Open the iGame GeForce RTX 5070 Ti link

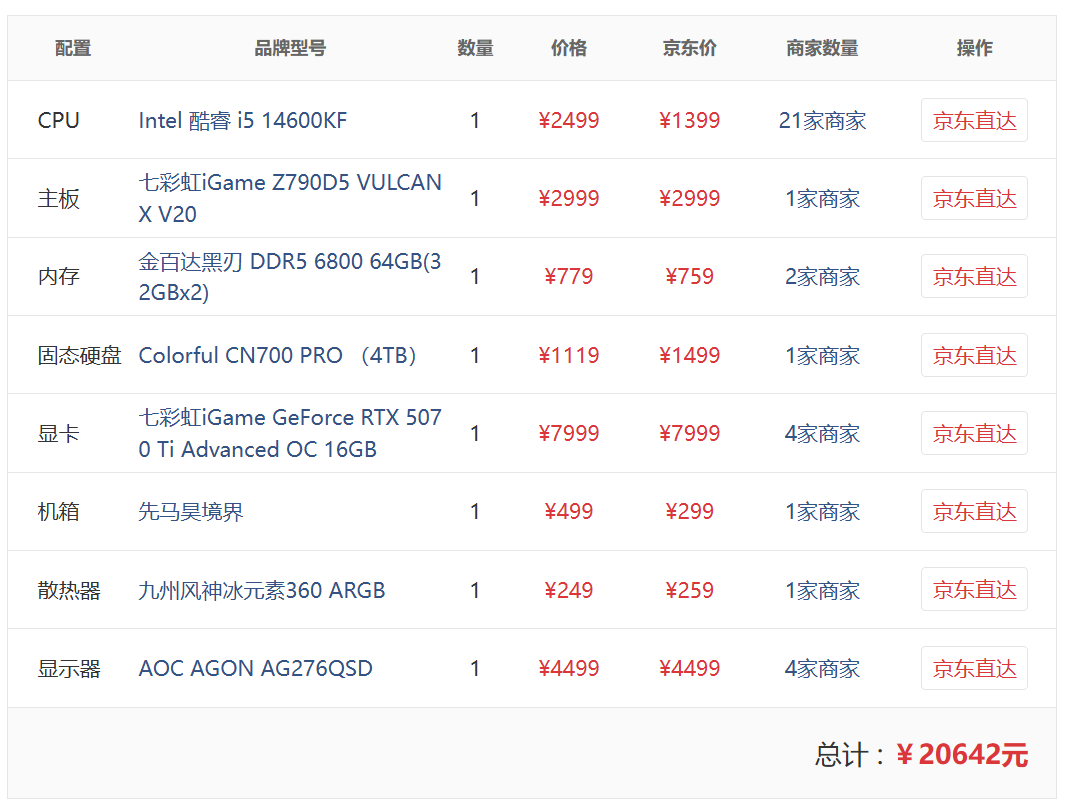[290, 433]
